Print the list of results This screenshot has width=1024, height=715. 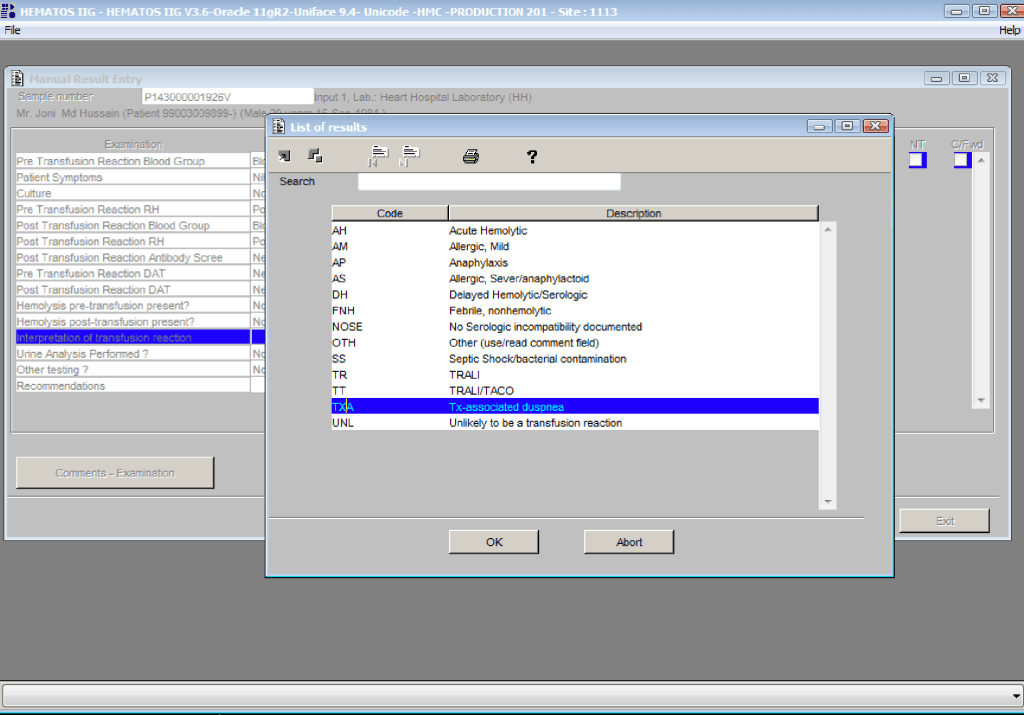(x=471, y=156)
